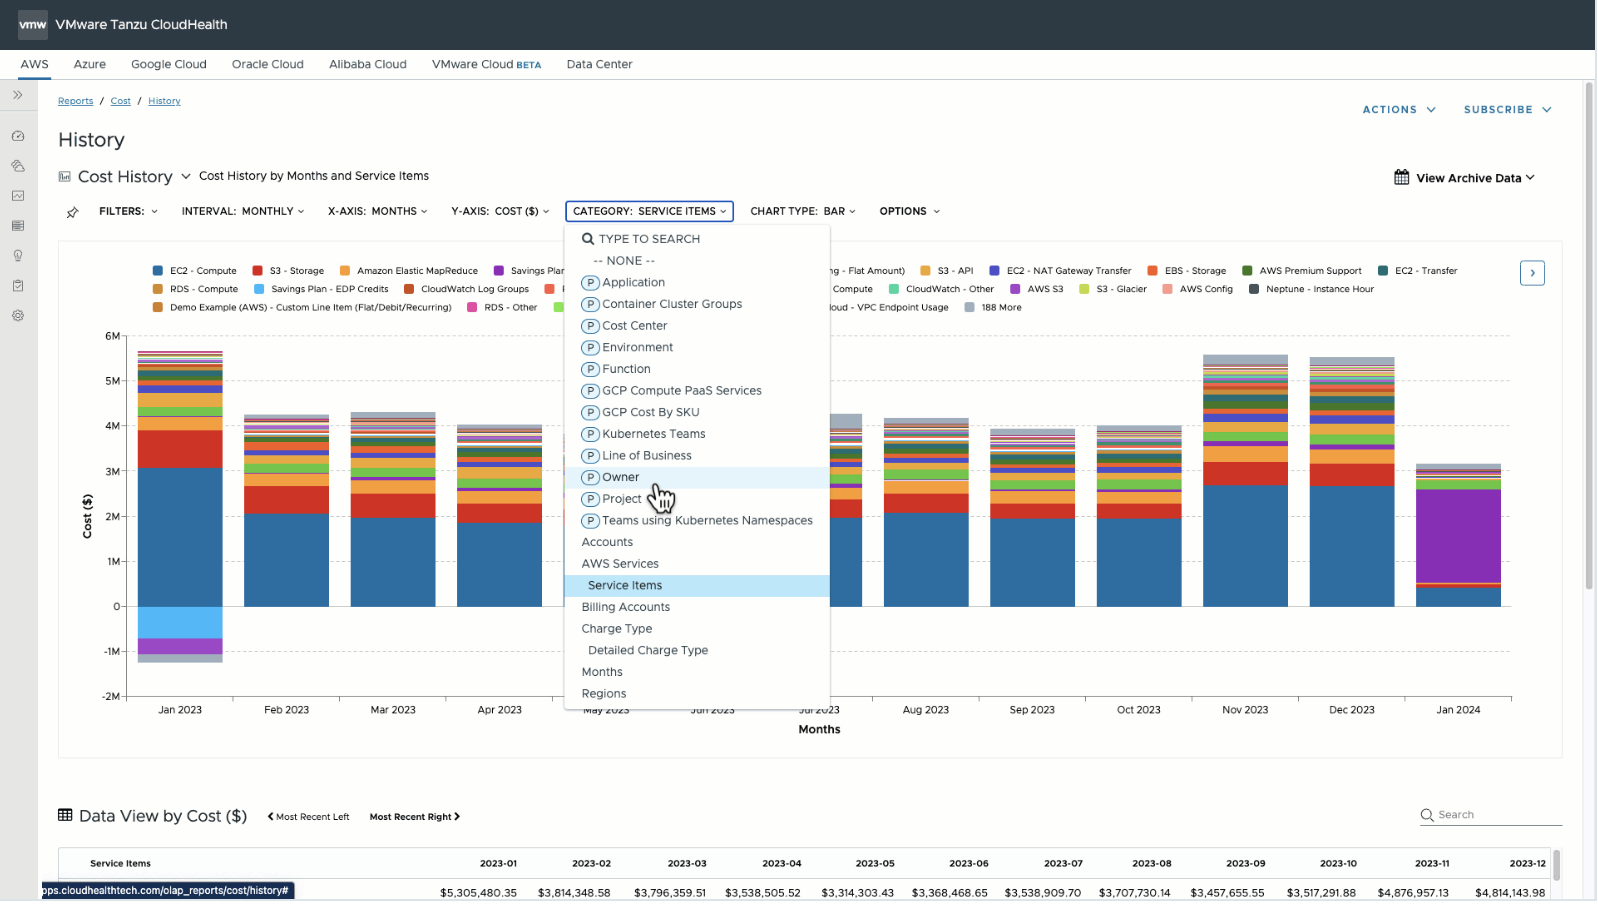1598x904 pixels.
Task: Toggle AWS Config legend entry
Action: tap(1198, 289)
